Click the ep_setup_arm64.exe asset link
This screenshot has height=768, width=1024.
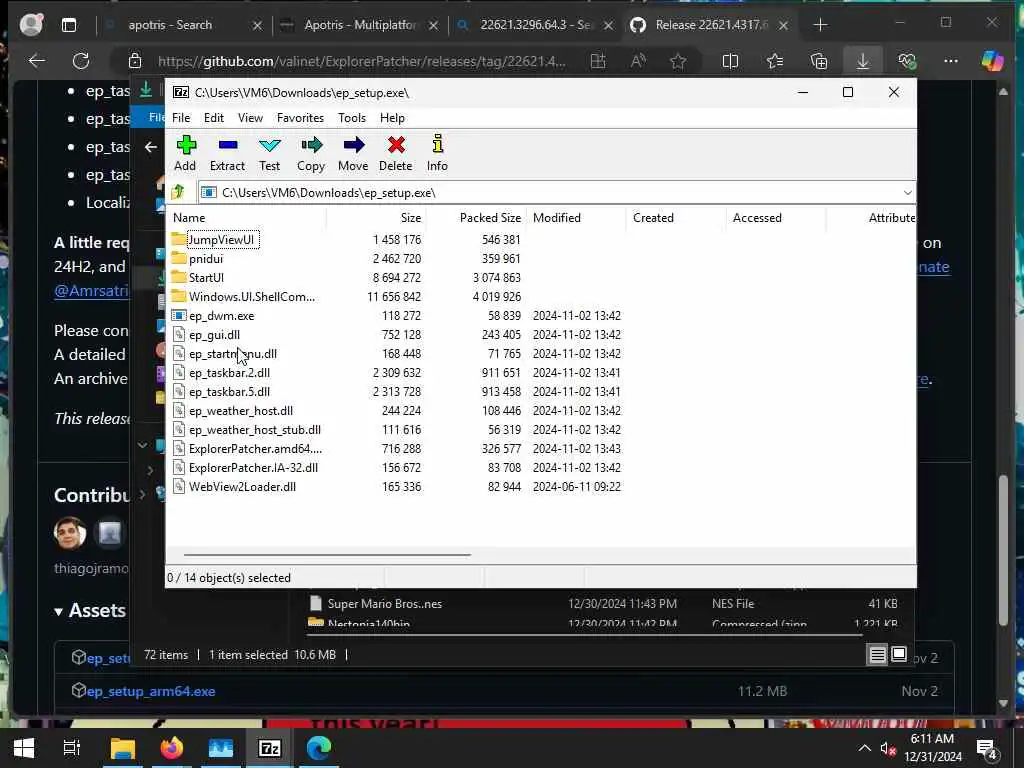point(150,691)
